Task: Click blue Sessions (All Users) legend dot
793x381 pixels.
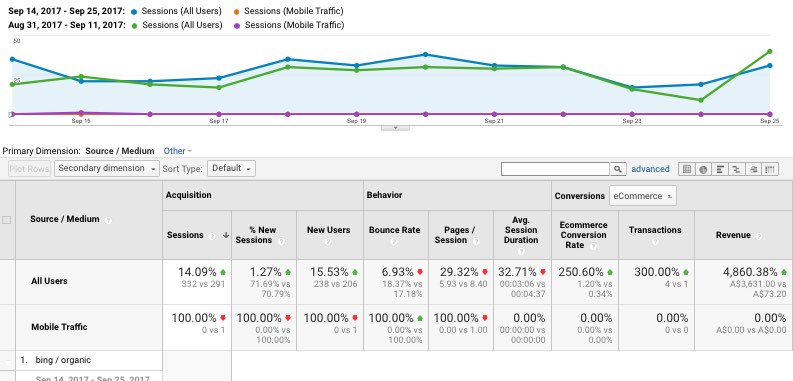Action: (134, 12)
